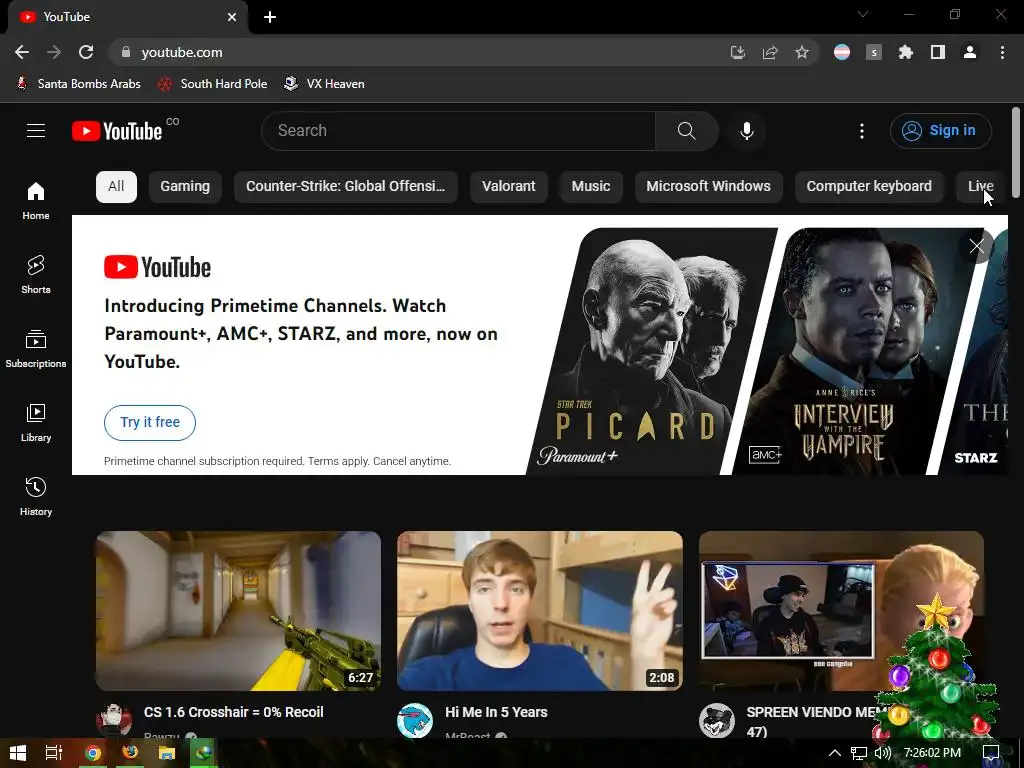The height and width of the screenshot is (768, 1024).
Task: Click the Try it free button
Action: pyautogui.click(x=150, y=423)
